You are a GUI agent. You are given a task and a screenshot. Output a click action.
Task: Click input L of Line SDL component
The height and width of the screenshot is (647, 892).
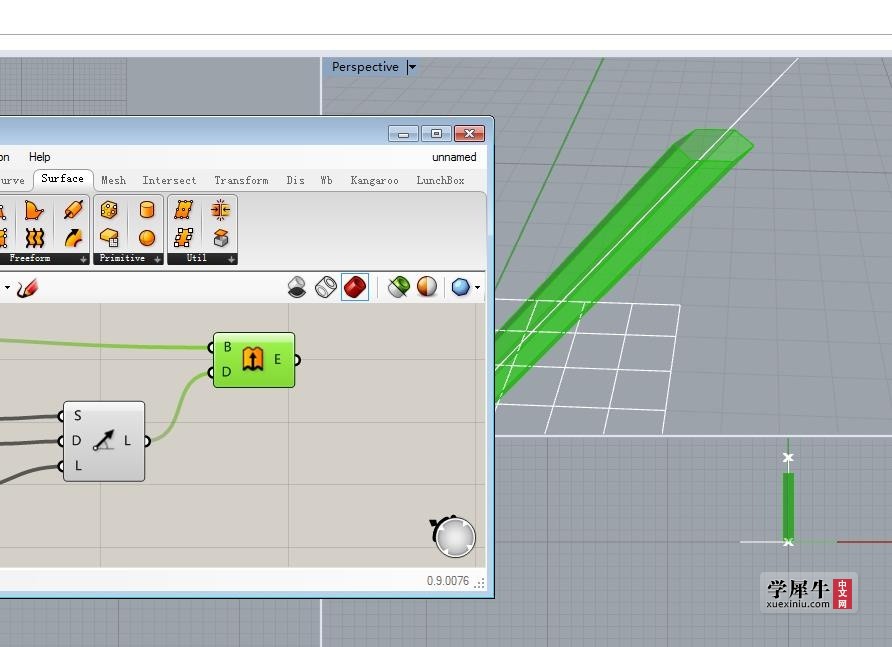(78, 465)
